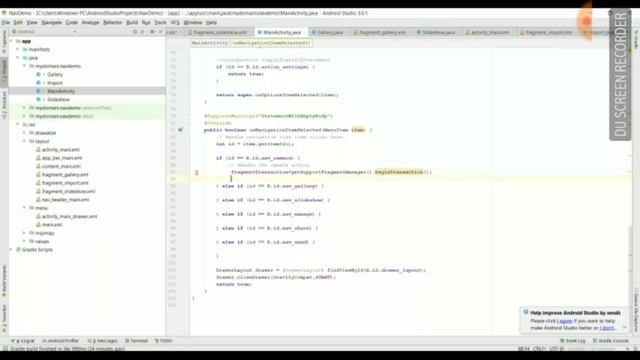Select fragment_import.xml in project tree

pyautogui.click(x=64, y=183)
